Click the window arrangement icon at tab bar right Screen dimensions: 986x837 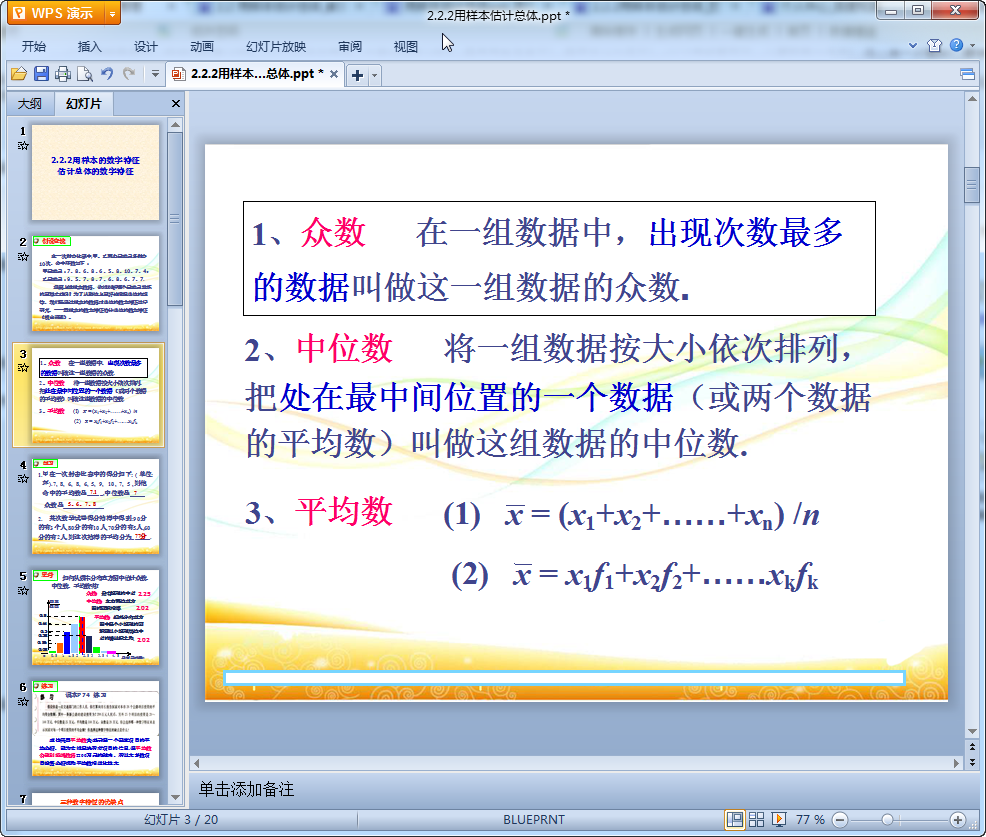(x=967, y=75)
